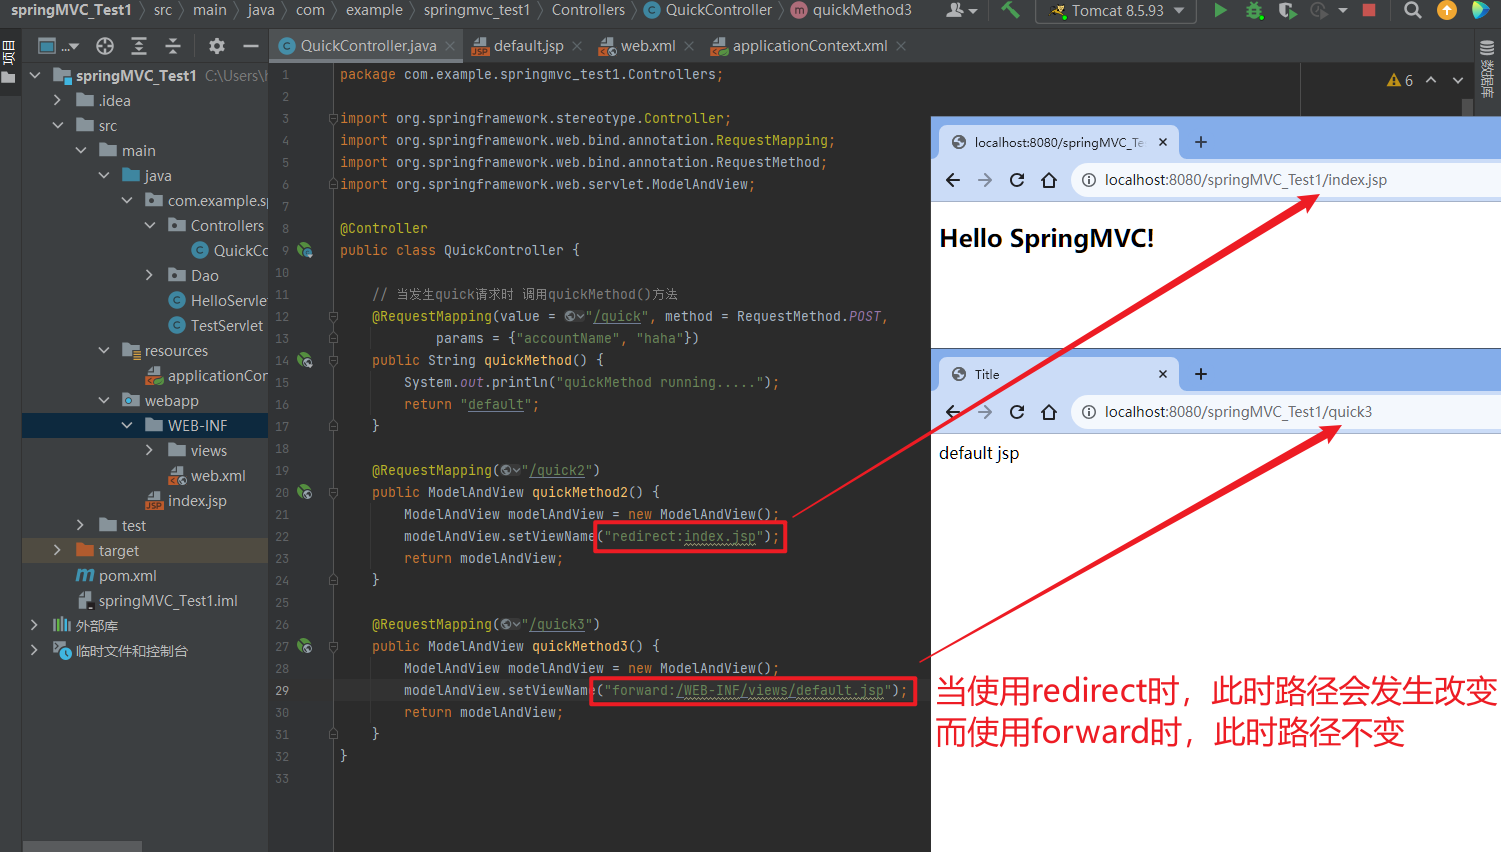Run Tomcat with the green play button
Viewport: 1501px width, 852px height.
[x=1220, y=10]
